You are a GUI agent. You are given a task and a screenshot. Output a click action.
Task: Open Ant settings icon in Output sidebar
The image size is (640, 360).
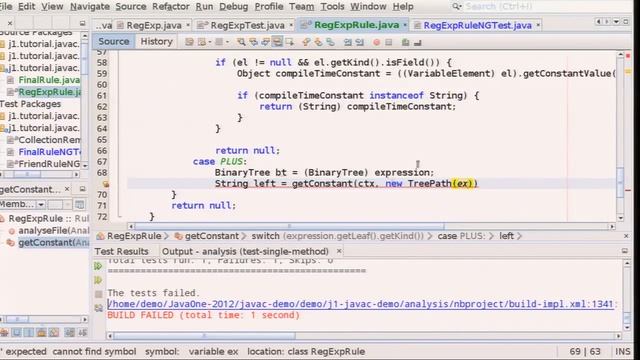(x=98, y=308)
